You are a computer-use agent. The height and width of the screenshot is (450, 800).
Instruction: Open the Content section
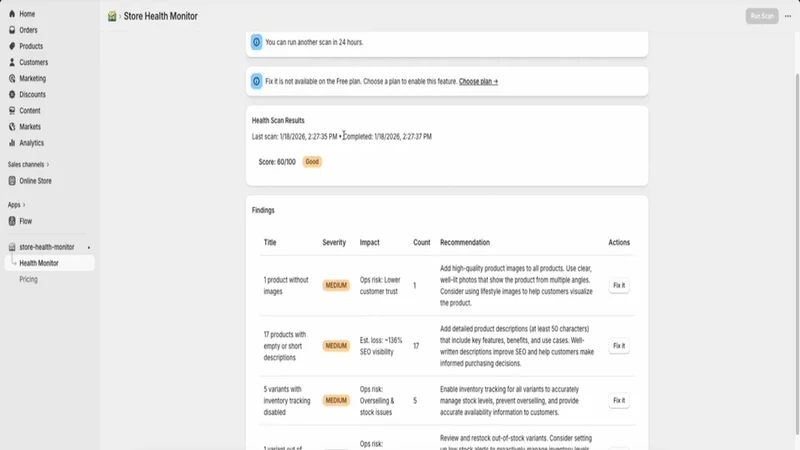30,111
